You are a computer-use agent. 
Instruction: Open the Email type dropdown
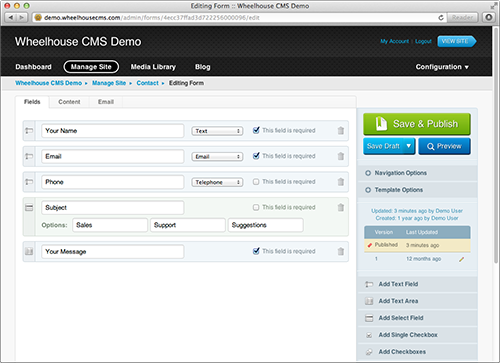[x=217, y=157]
